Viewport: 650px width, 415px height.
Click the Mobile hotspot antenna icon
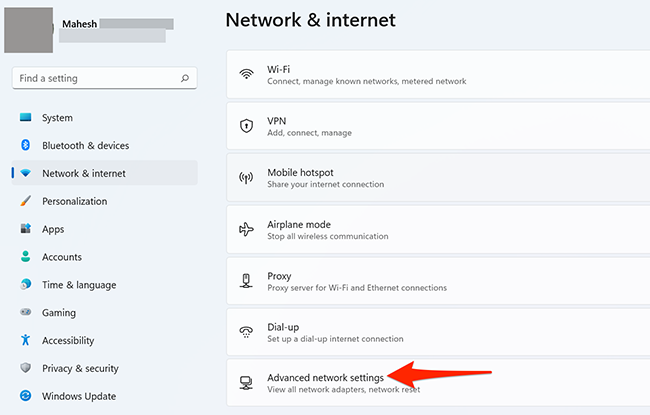[246, 178]
